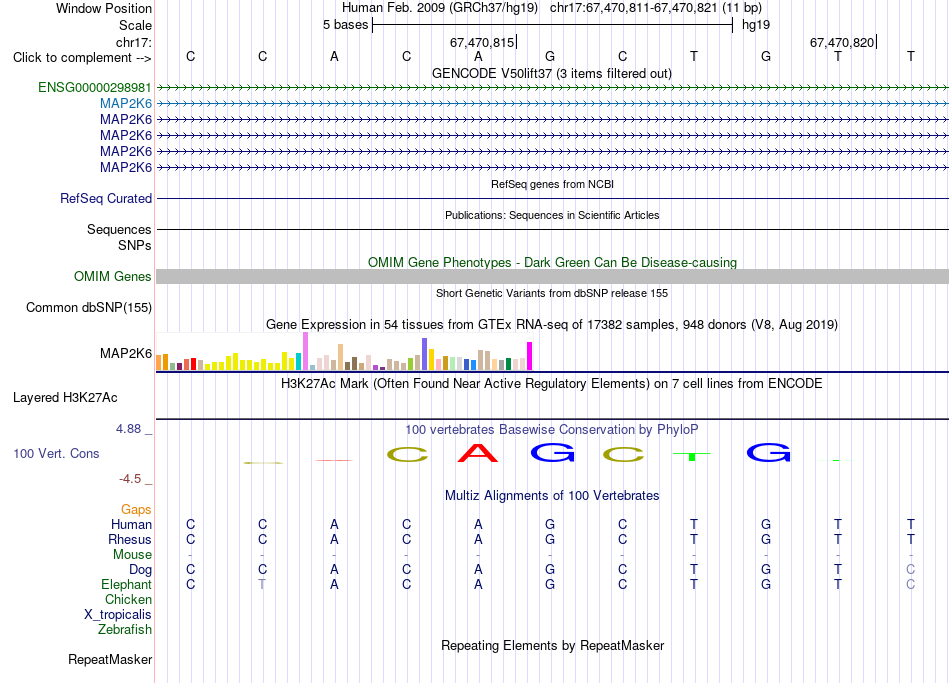Click the SNPs label under Sequences
Image resolution: width=950 pixels, height=683 pixels.
pyautogui.click(x=135, y=245)
